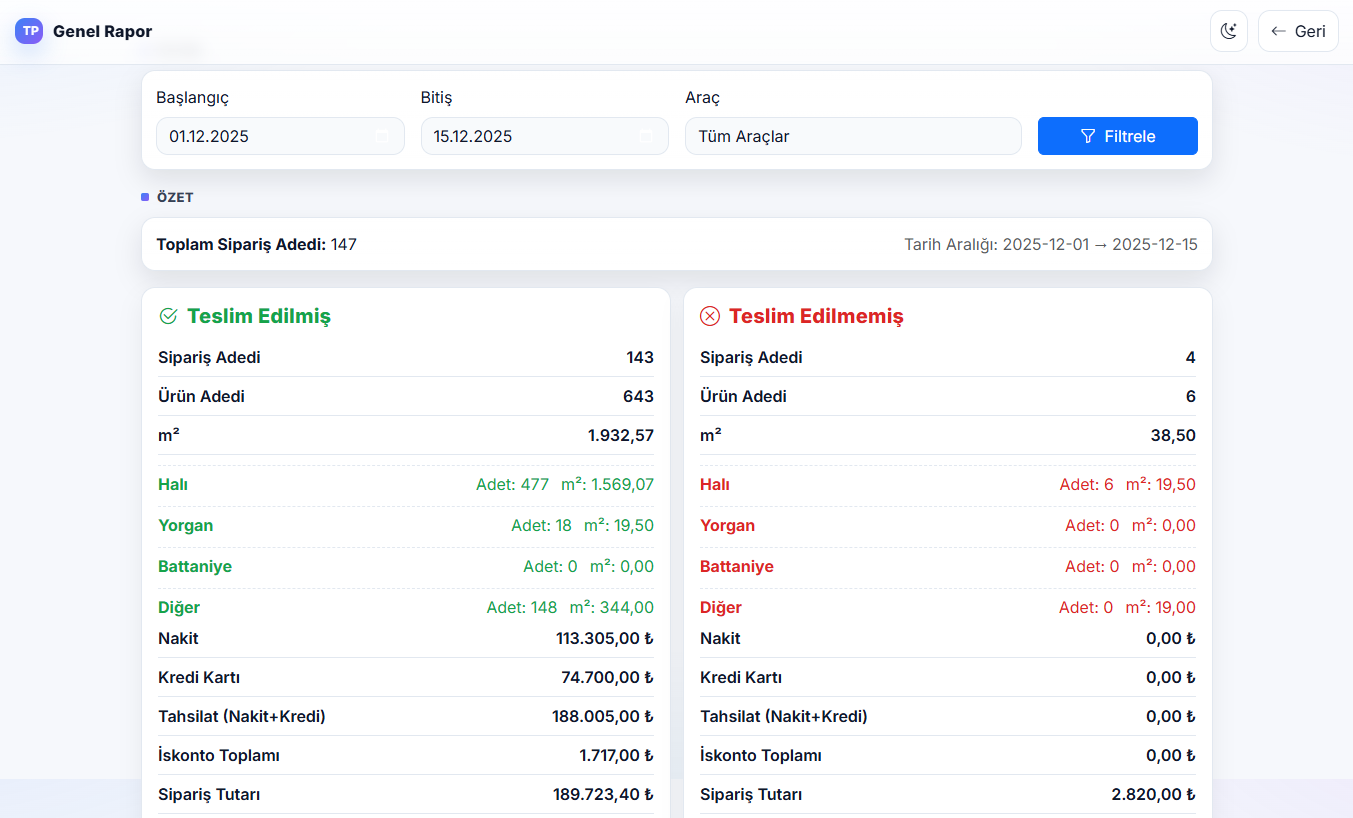Select the Teslim Edilmiş heading text
This screenshot has height=818, width=1353.
coord(258,316)
